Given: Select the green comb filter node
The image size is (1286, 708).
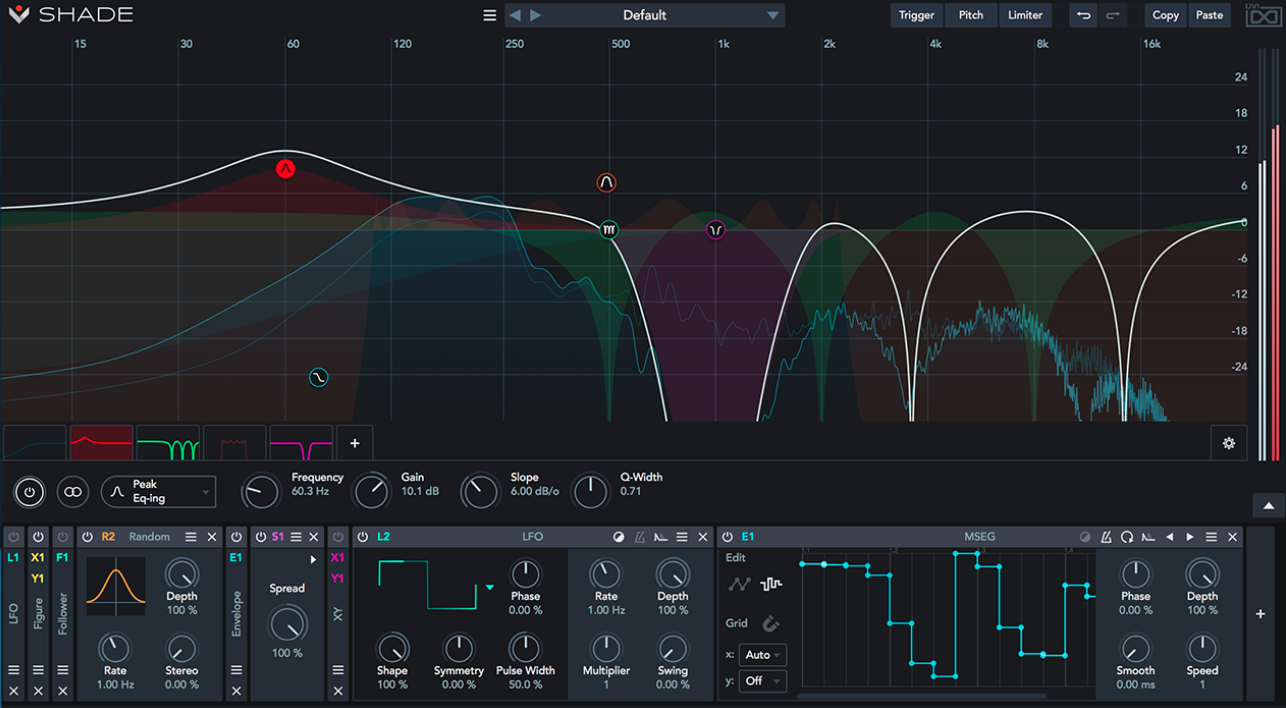Looking at the screenshot, I should pyautogui.click(x=609, y=230).
